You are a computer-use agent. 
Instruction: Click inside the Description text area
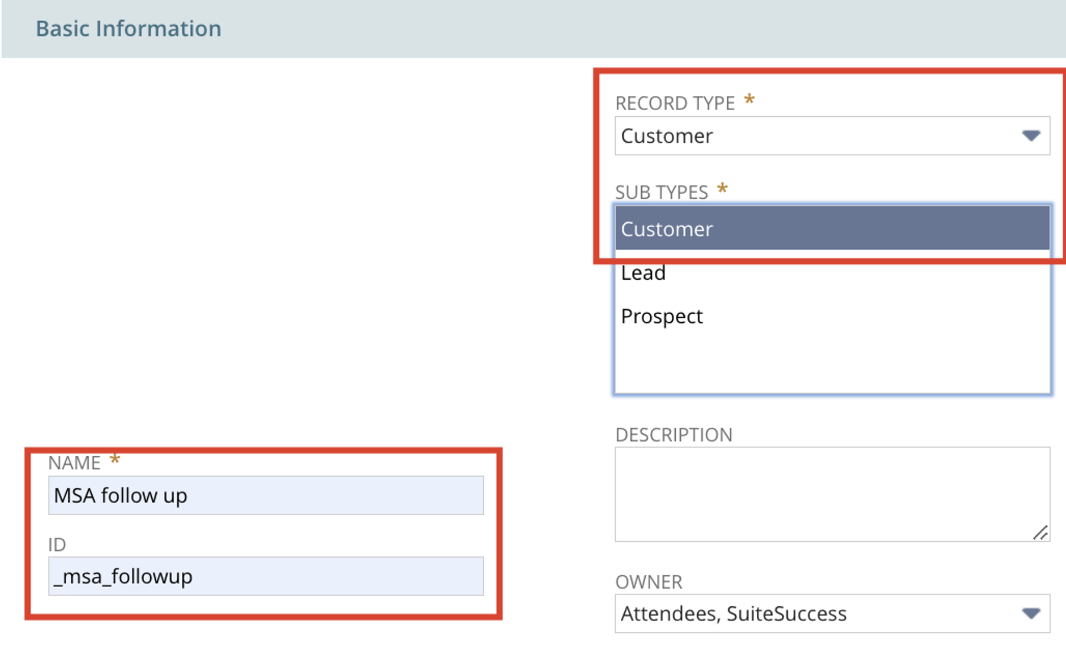pos(832,494)
